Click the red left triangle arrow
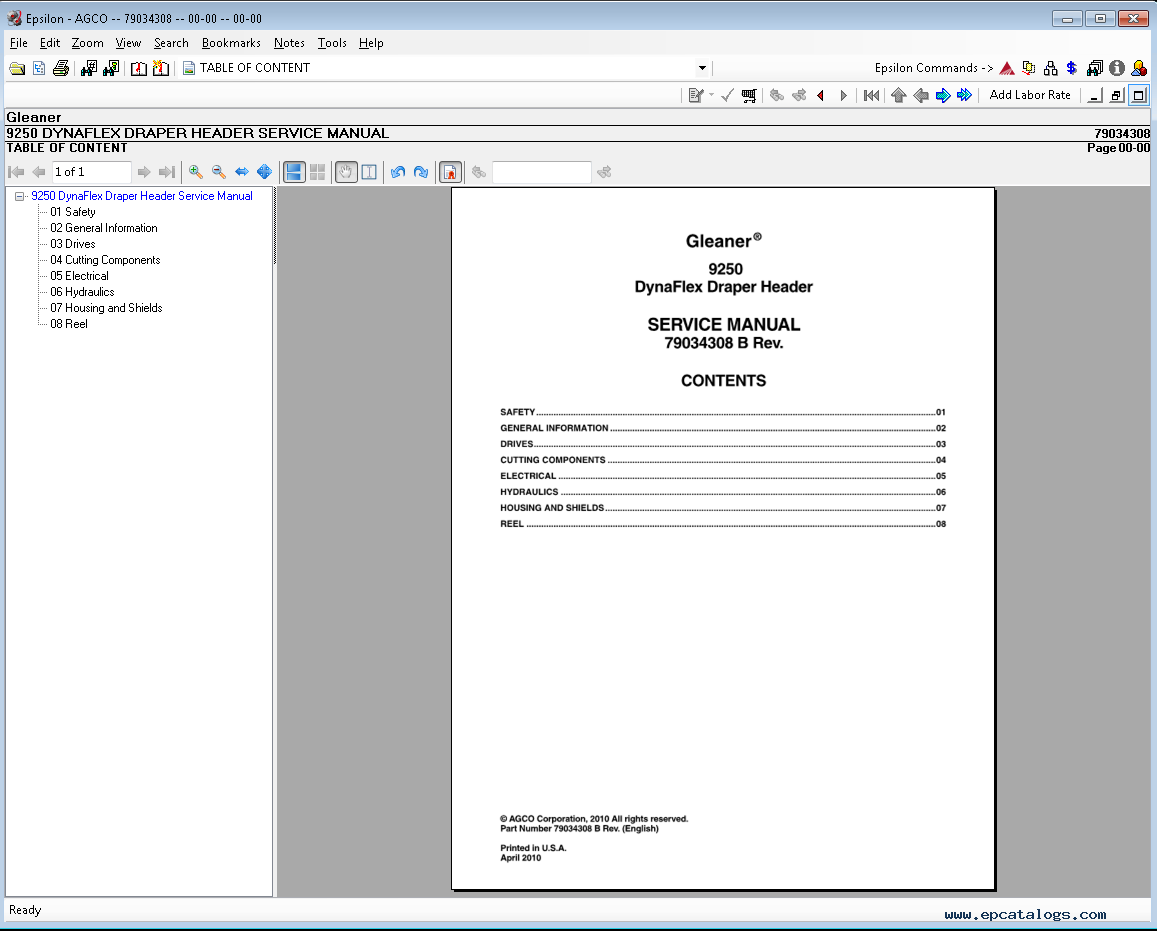The image size is (1157, 931). 821,95
